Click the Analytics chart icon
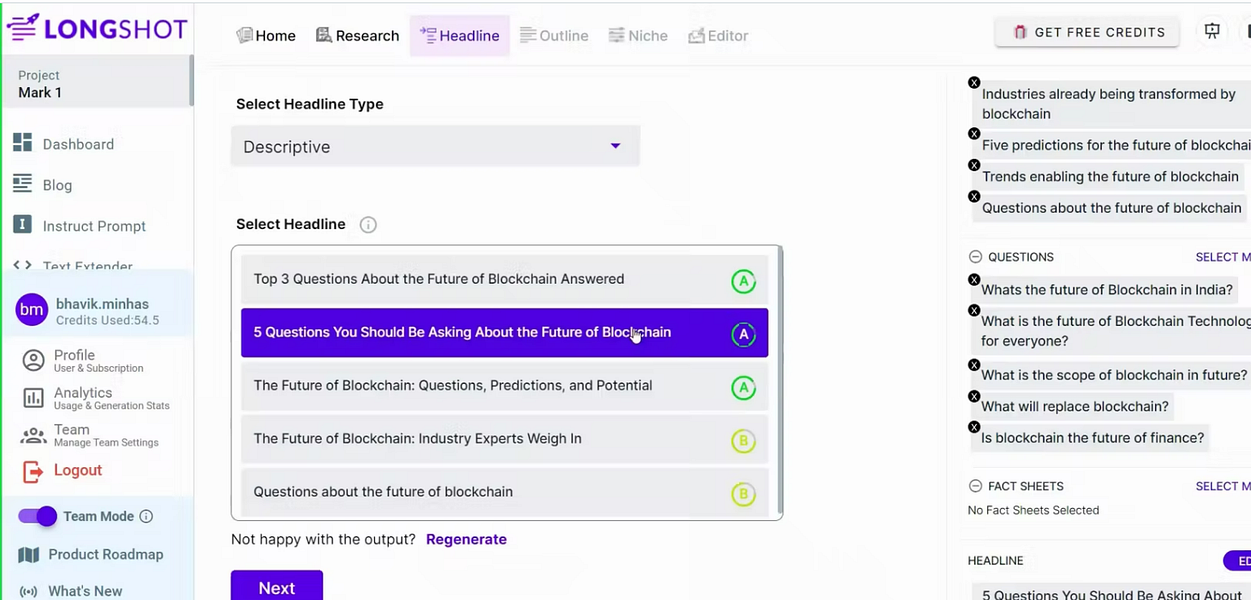 (34, 398)
